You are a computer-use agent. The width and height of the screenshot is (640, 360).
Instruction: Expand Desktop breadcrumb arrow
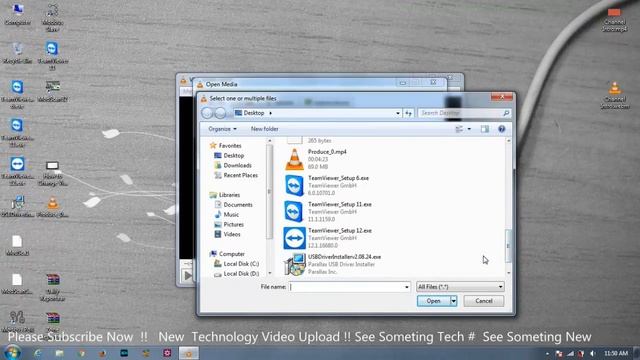tap(271, 113)
